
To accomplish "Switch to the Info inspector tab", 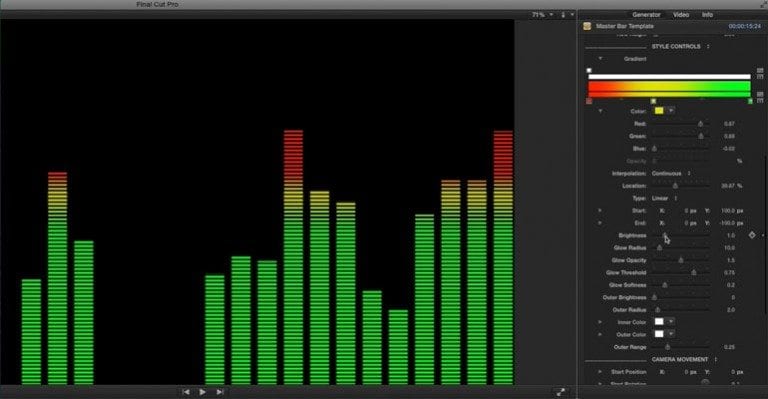I will click(x=707, y=15).
